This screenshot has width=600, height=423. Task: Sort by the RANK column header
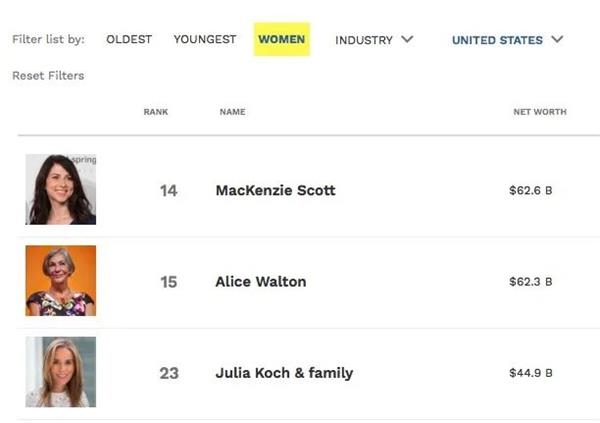pyautogui.click(x=156, y=112)
